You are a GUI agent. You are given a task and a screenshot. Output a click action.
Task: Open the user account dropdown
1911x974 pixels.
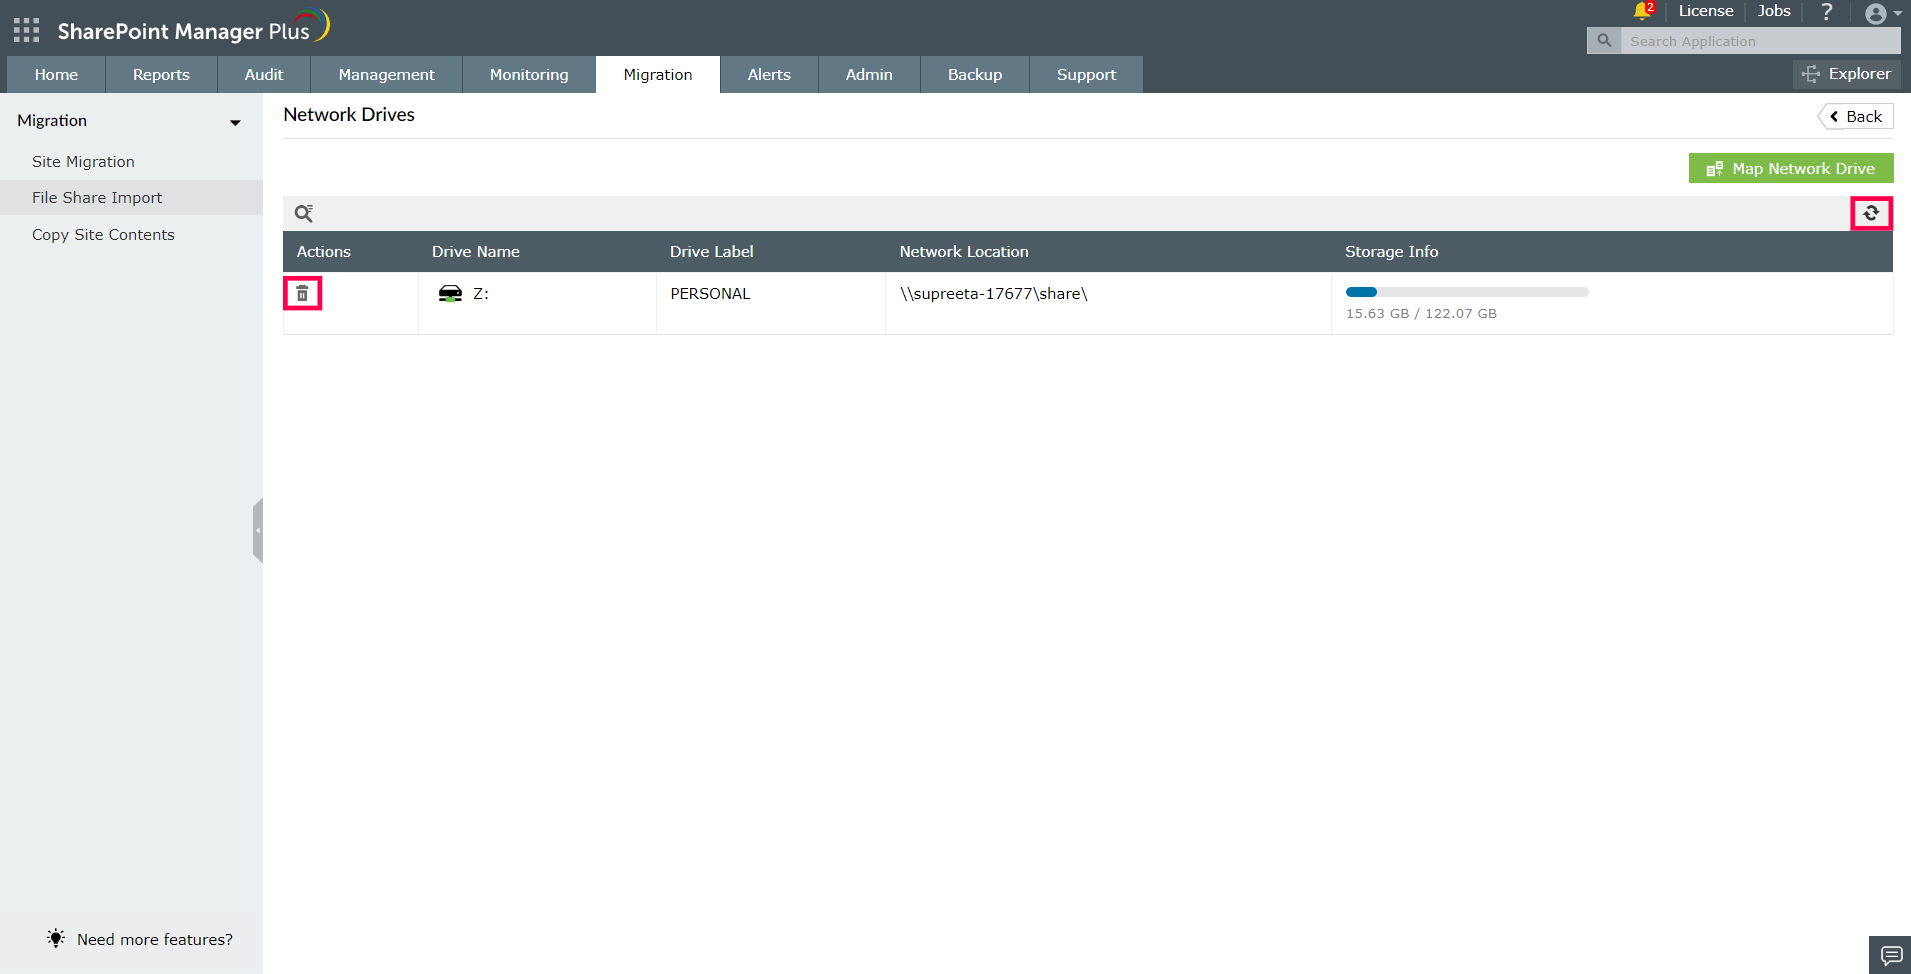click(1883, 13)
